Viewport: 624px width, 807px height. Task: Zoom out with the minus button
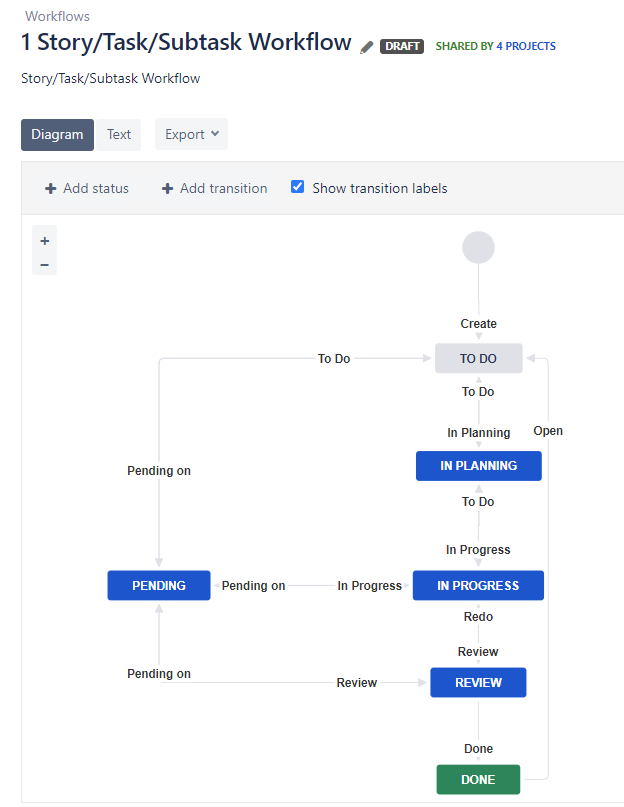[x=45, y=264]
